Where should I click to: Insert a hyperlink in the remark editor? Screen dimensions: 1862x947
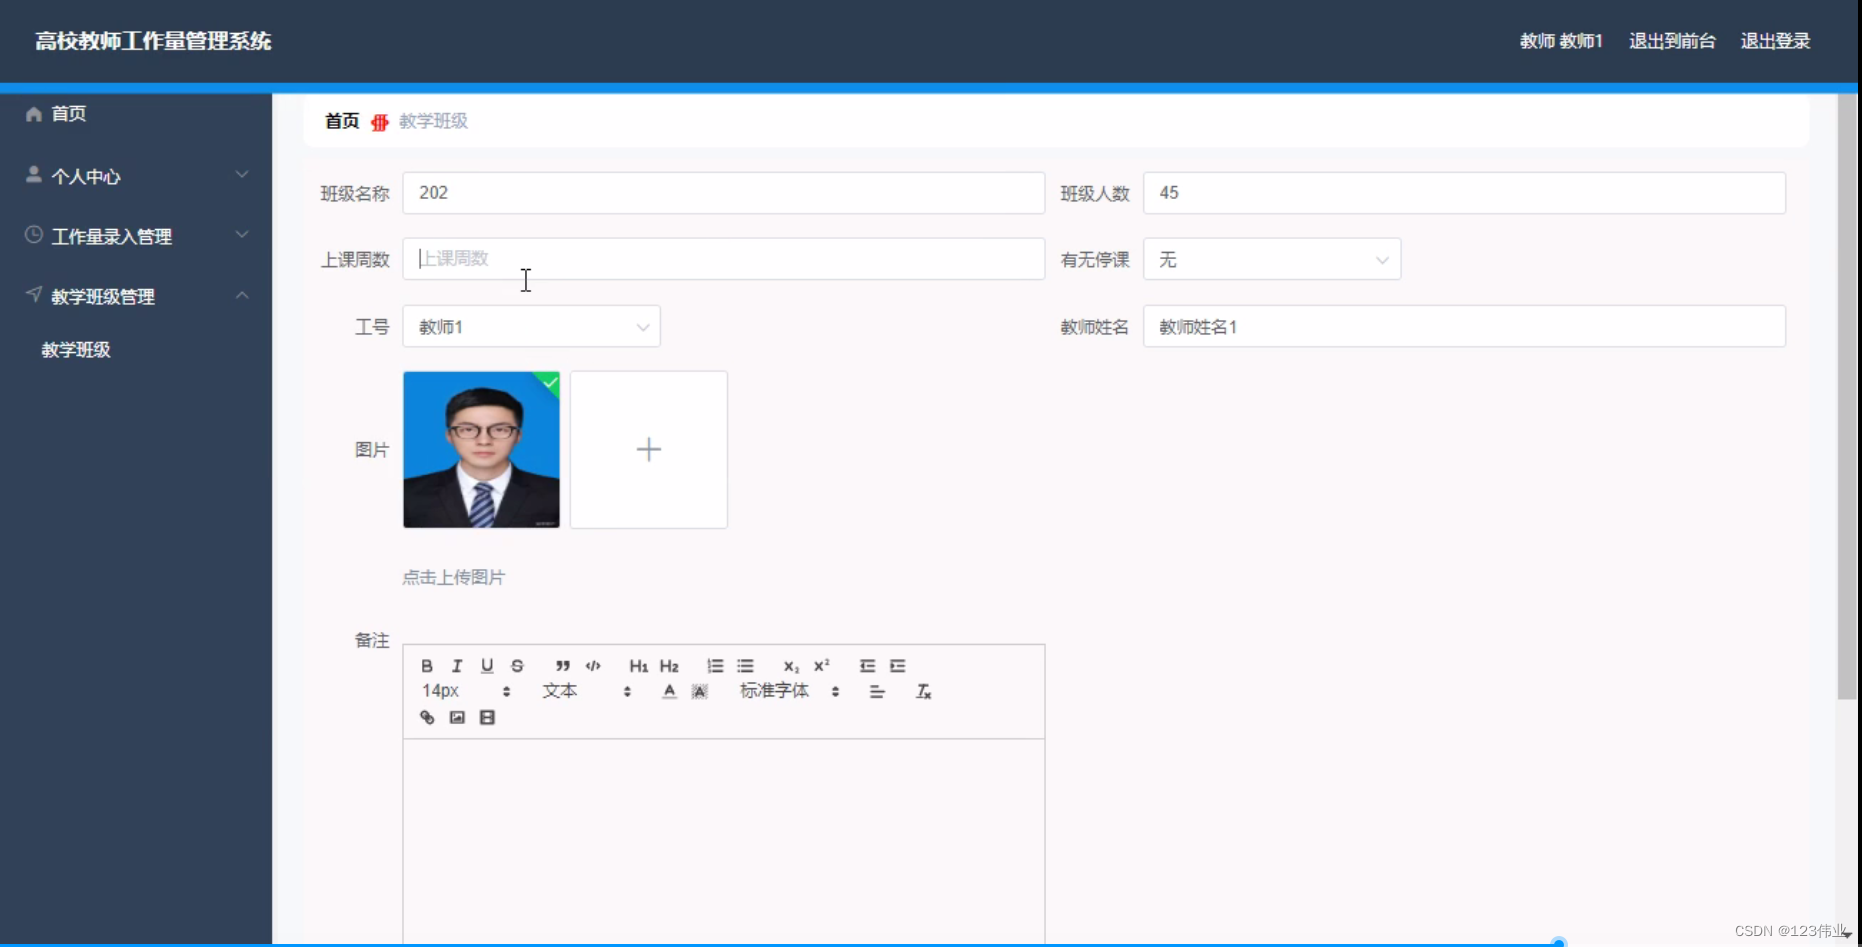pos(427,717)
